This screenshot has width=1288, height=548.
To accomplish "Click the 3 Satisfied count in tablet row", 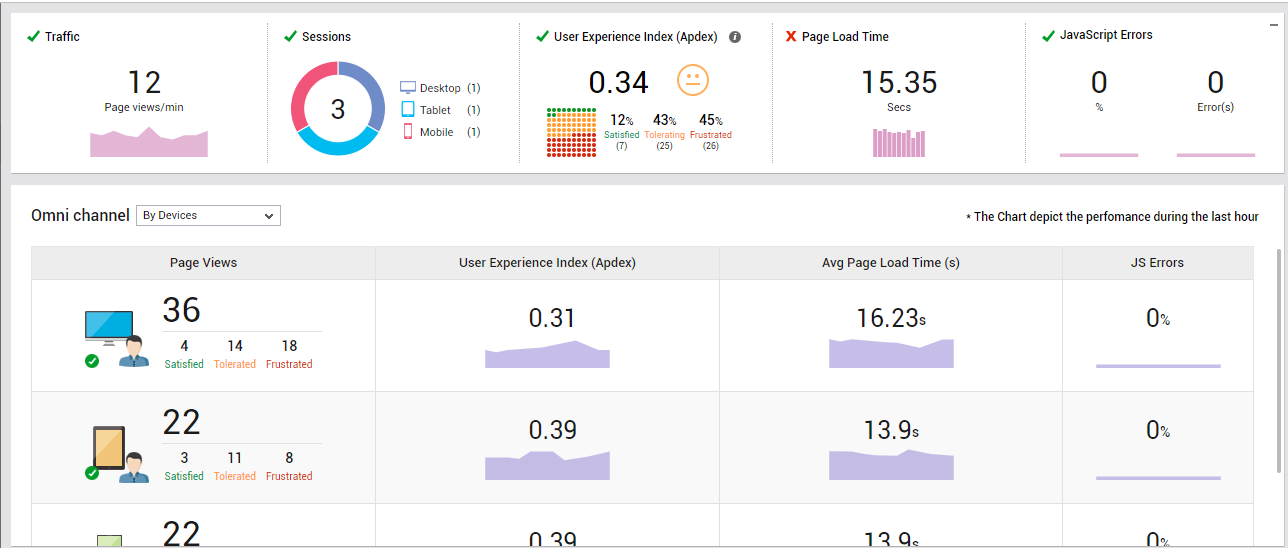I will [x=184, y=458].
